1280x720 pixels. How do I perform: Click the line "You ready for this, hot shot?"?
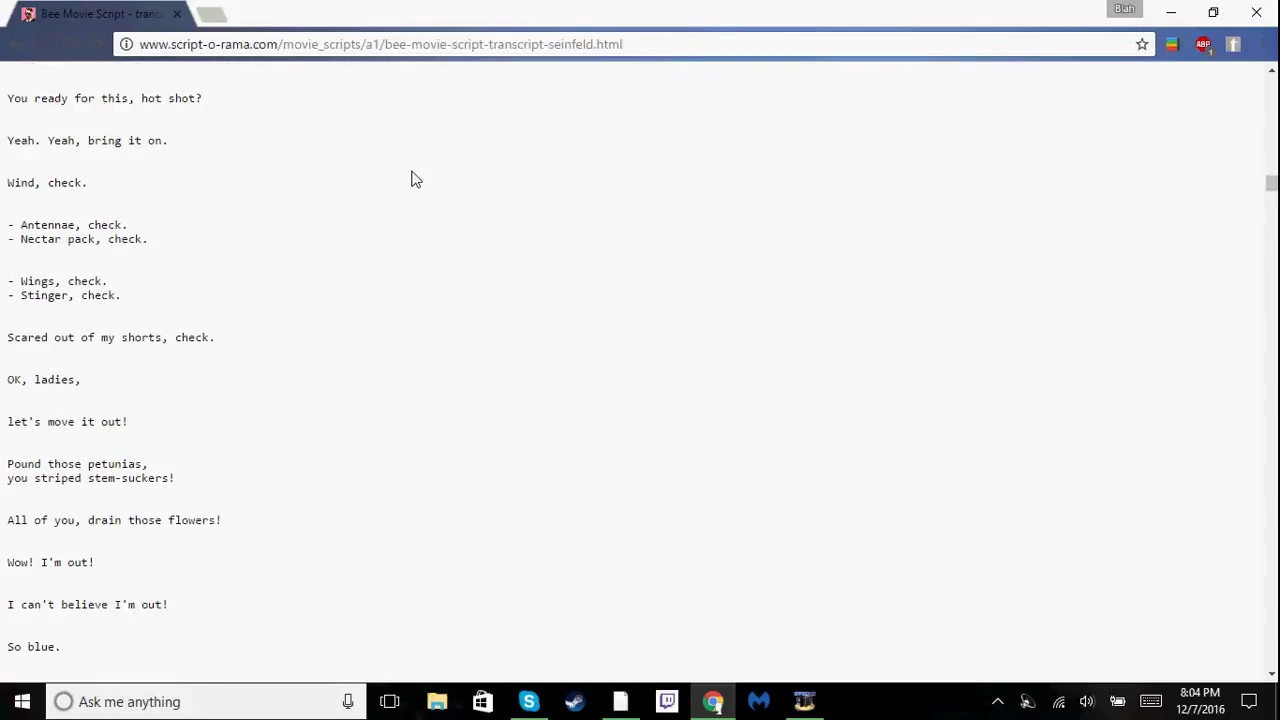pyautogui.click(x=104, y=98)
